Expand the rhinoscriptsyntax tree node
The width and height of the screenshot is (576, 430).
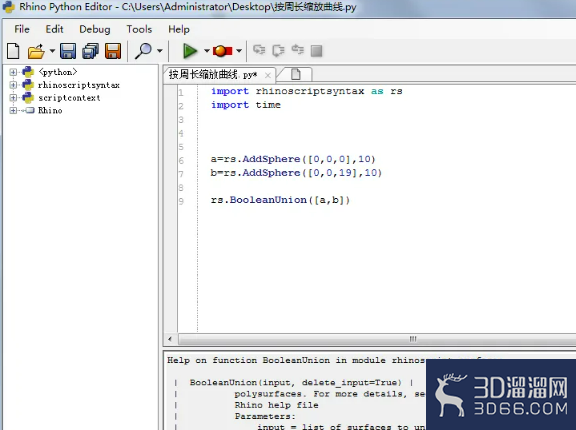point(13,85)
